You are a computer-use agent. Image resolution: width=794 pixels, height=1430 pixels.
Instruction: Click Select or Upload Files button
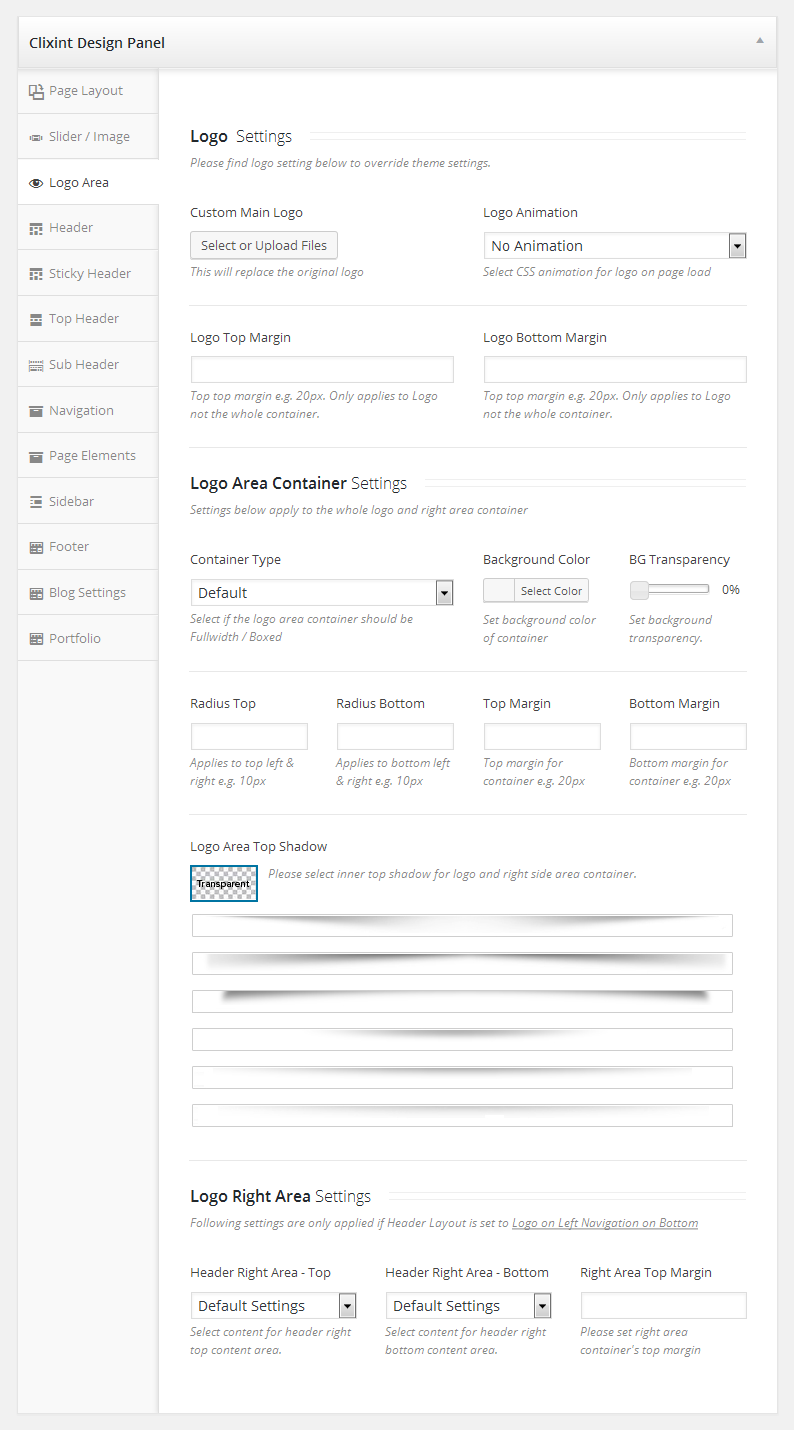click(264, 246)
